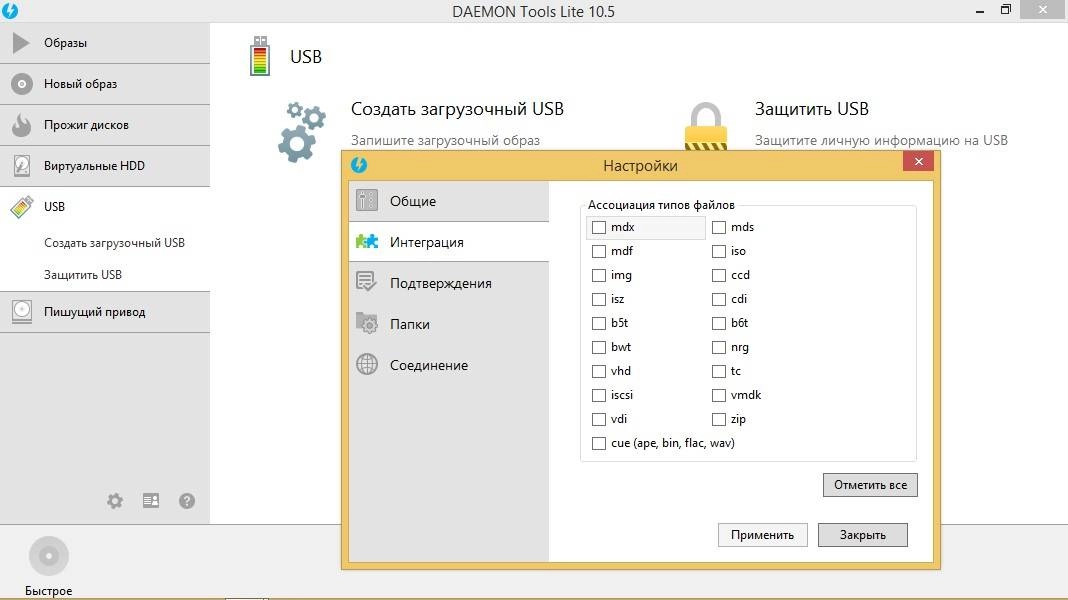Click the USB stick icon in sidebar
Image resolution: width=1068 pixels, height=600 pixels.
[22, 206]
